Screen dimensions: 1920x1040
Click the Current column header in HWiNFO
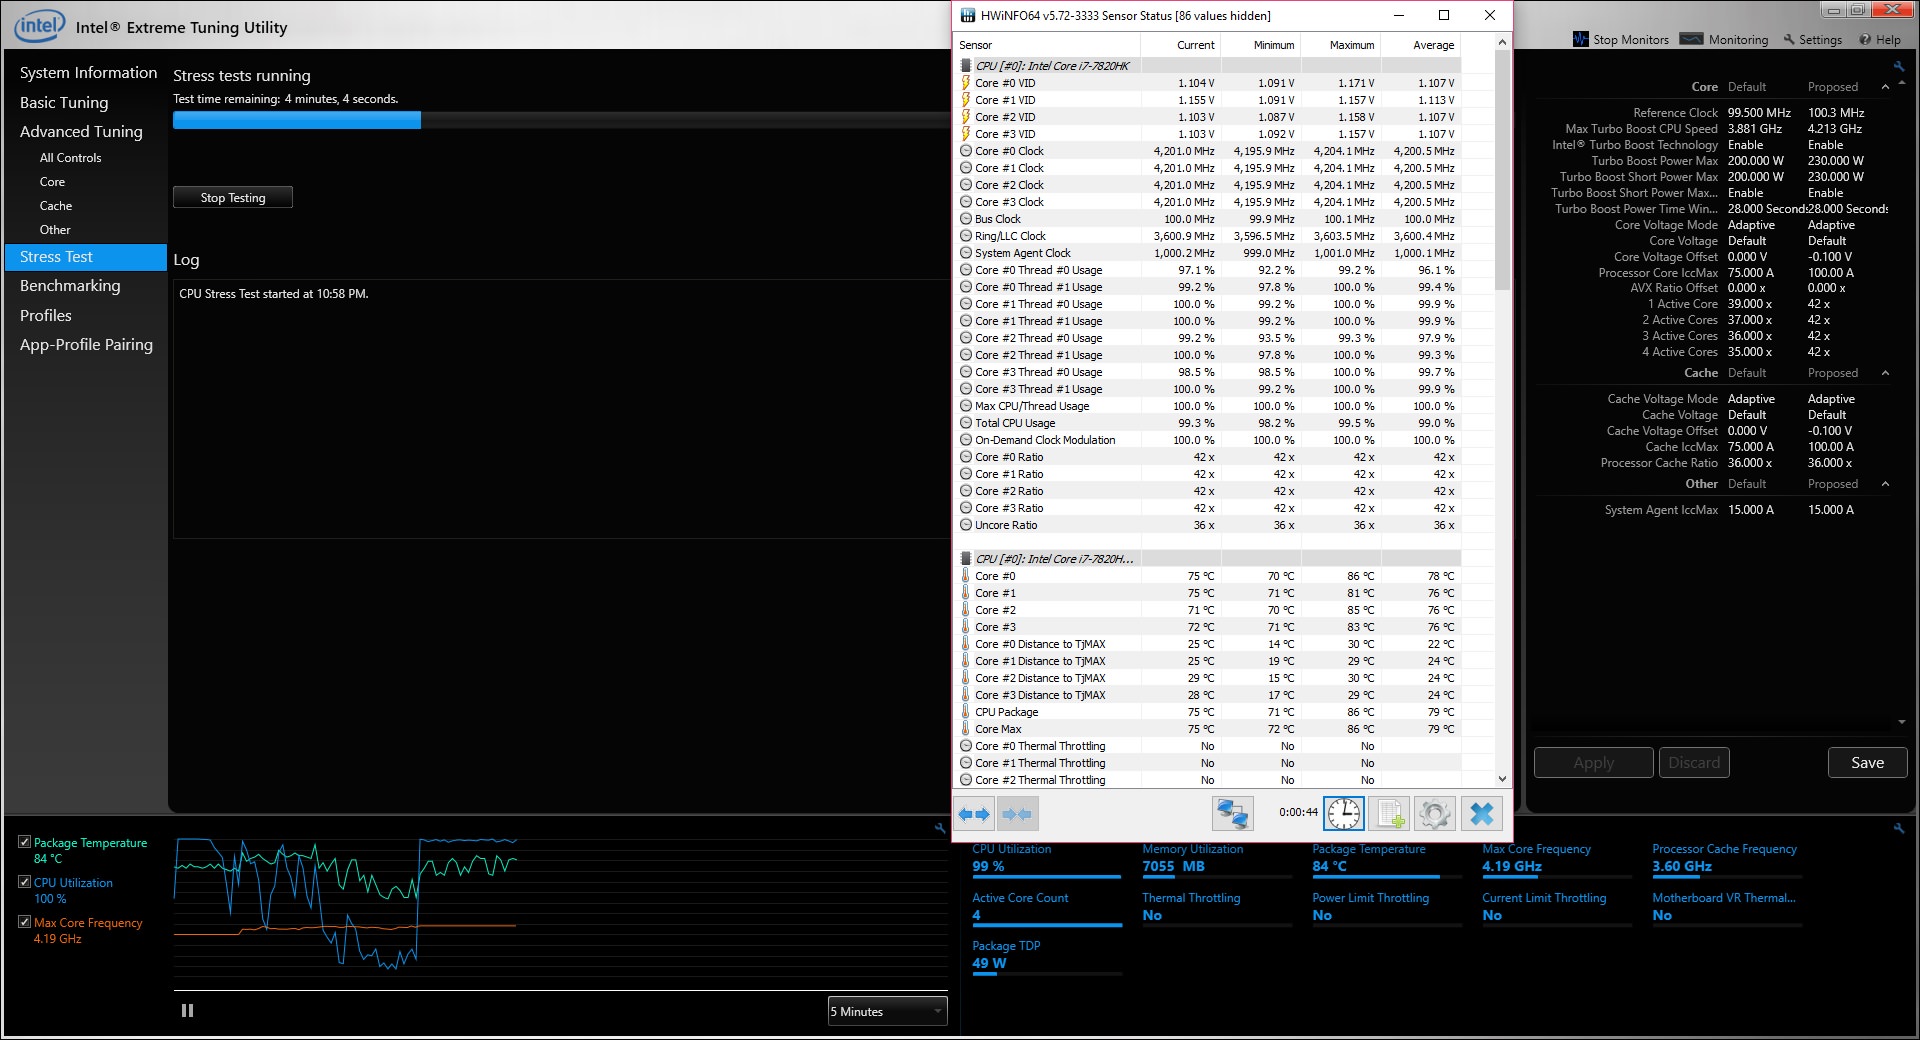[1180, 45]
